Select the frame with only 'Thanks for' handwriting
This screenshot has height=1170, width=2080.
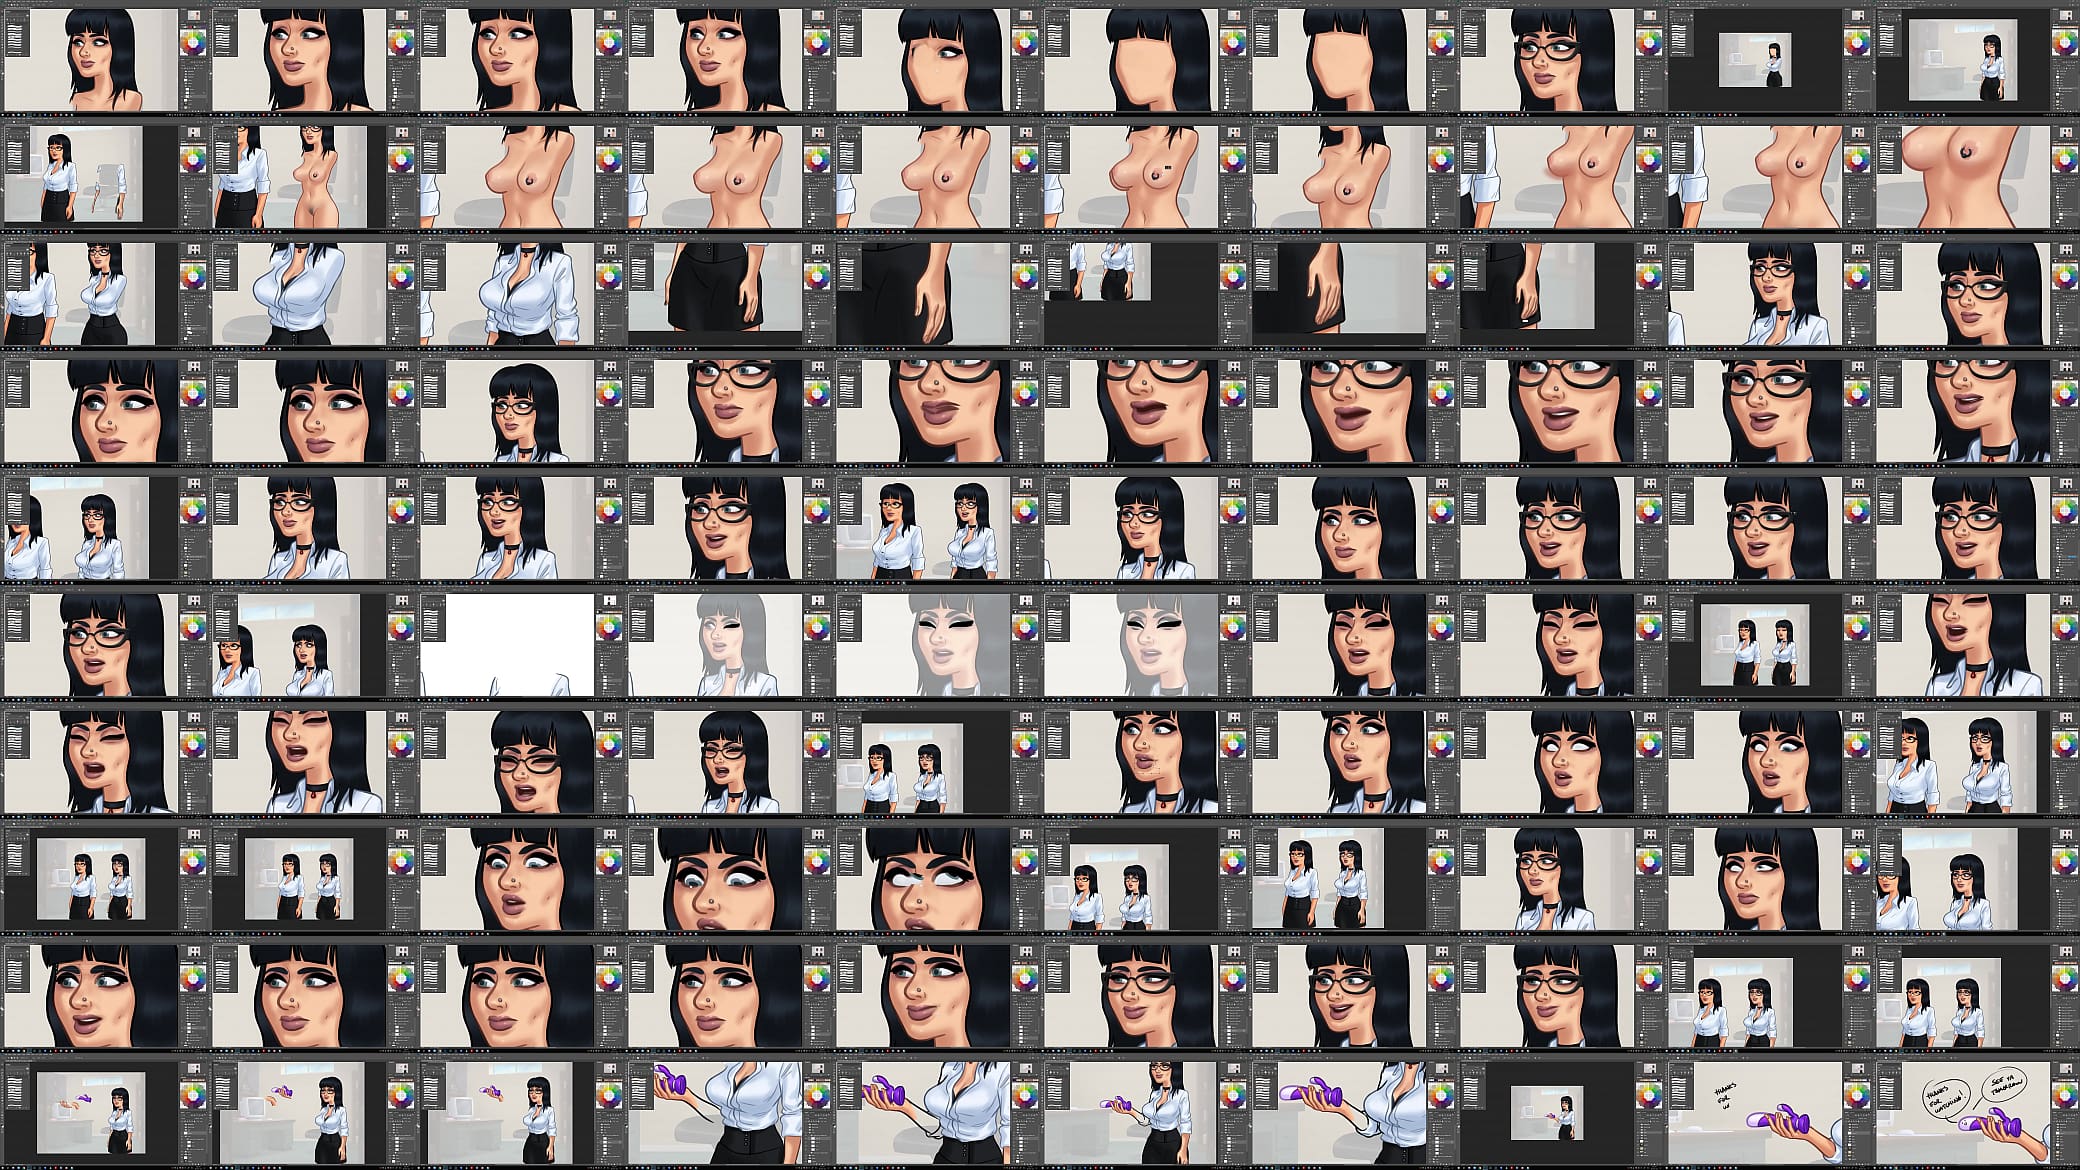coord(1768,1112)
